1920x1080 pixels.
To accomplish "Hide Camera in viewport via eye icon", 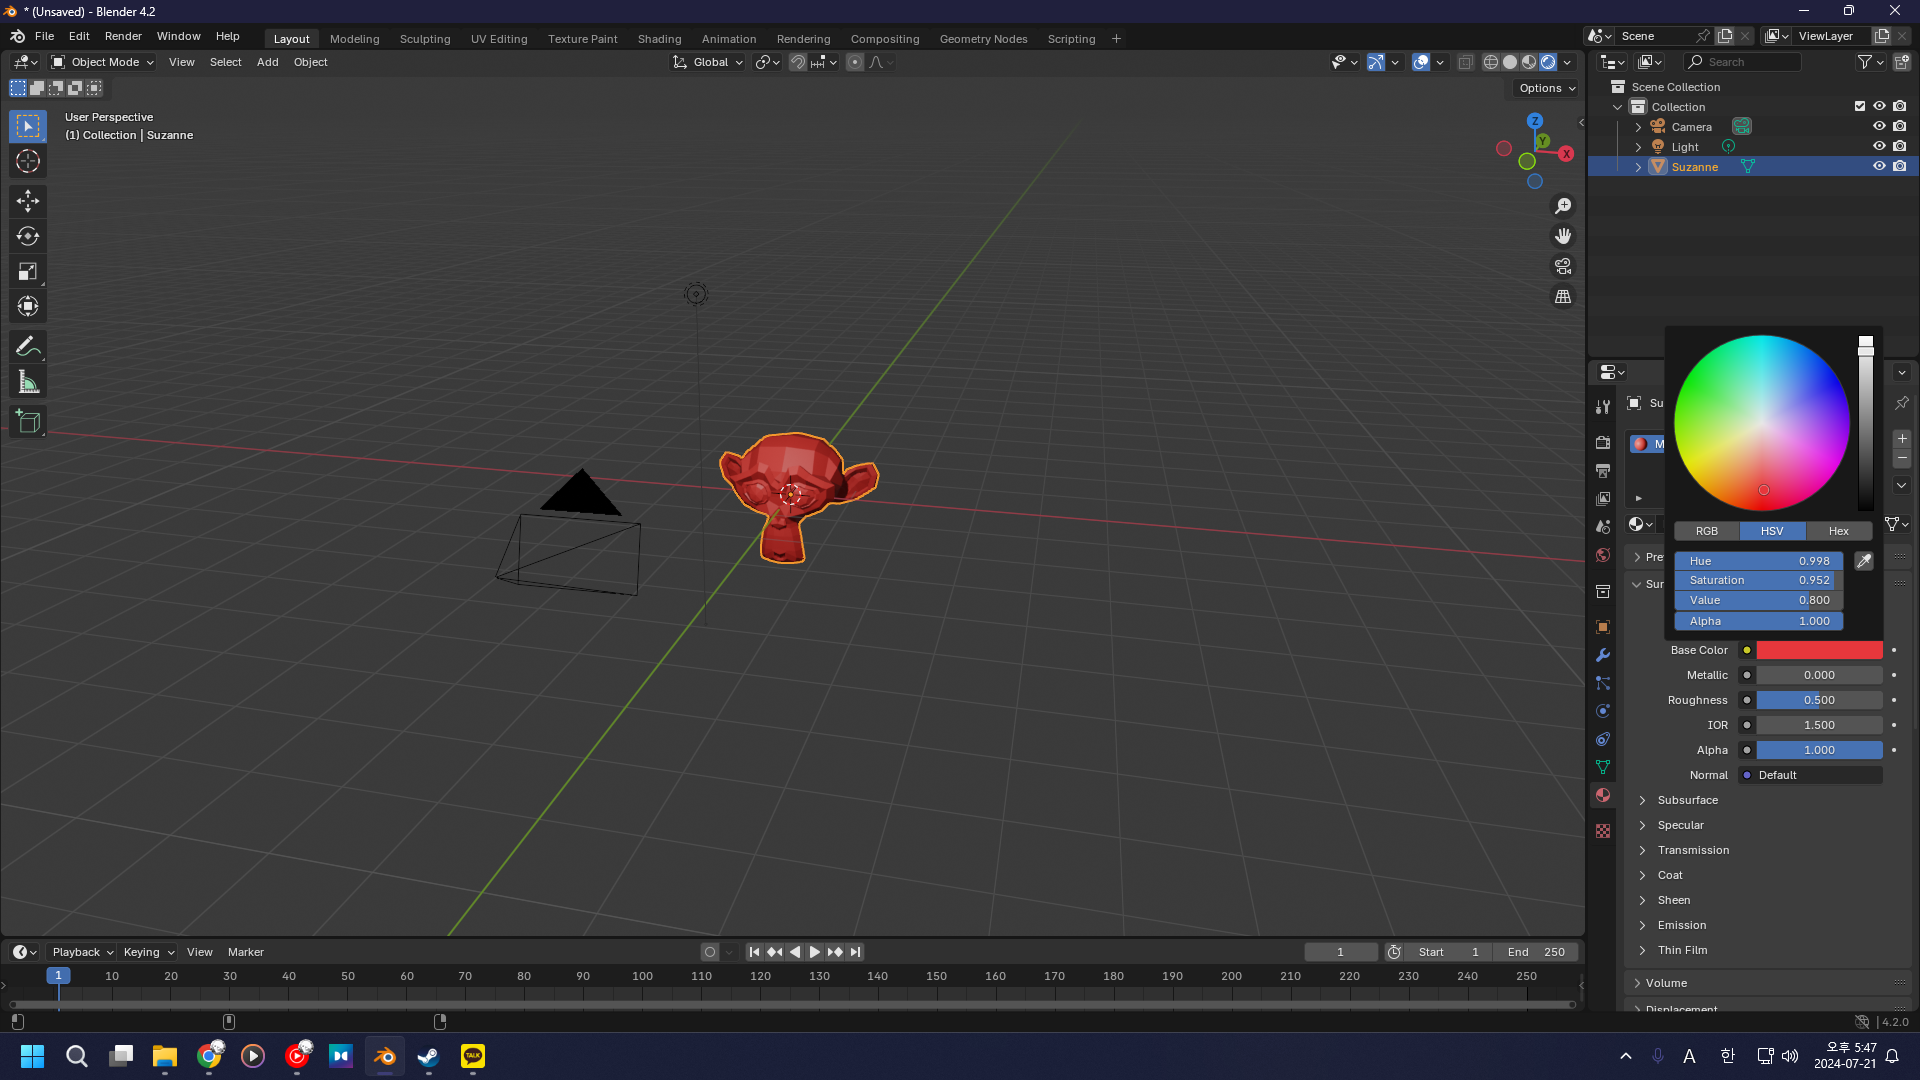I will tap(1879, 127).
